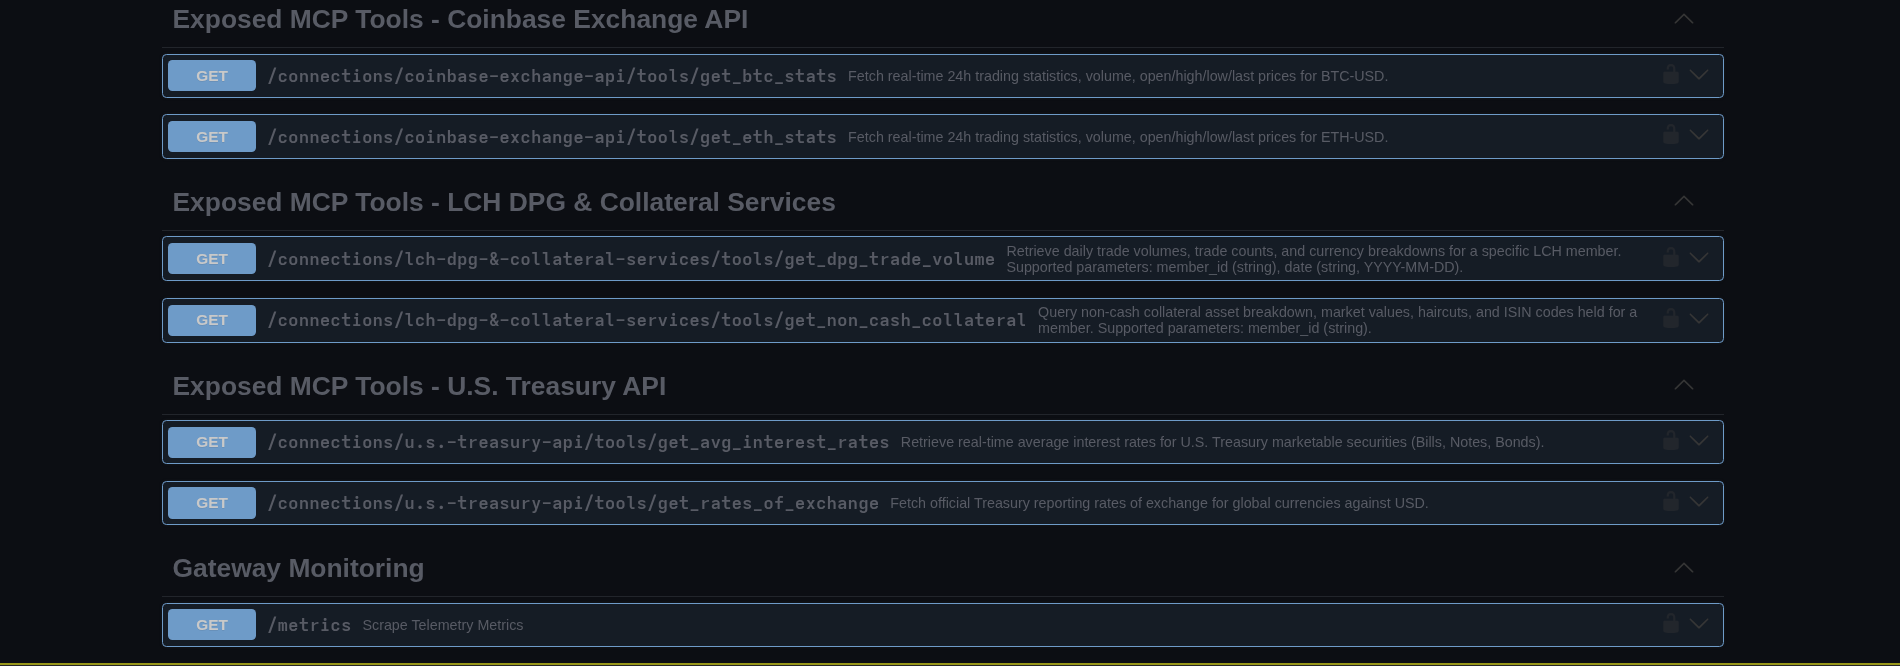Image resolution: width=1900 pixels, height=666 pixels.
Task: Collapse the LCH DPG & Collateral Services section arrow
Action: 1684,201
